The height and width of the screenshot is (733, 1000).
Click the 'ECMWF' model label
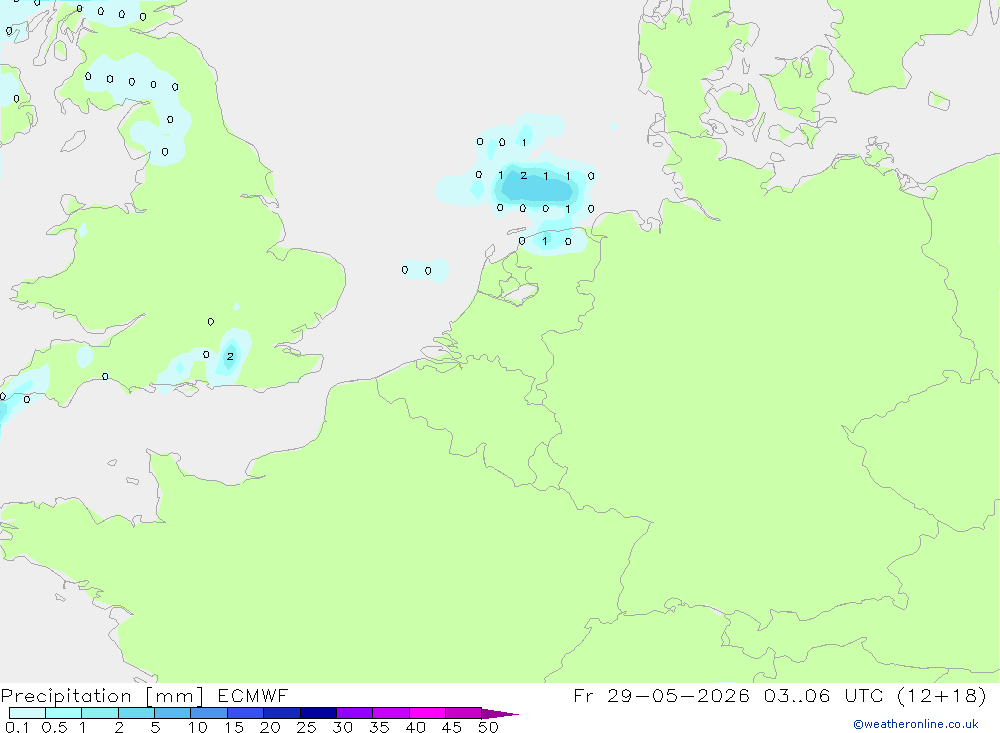point(253,695)
